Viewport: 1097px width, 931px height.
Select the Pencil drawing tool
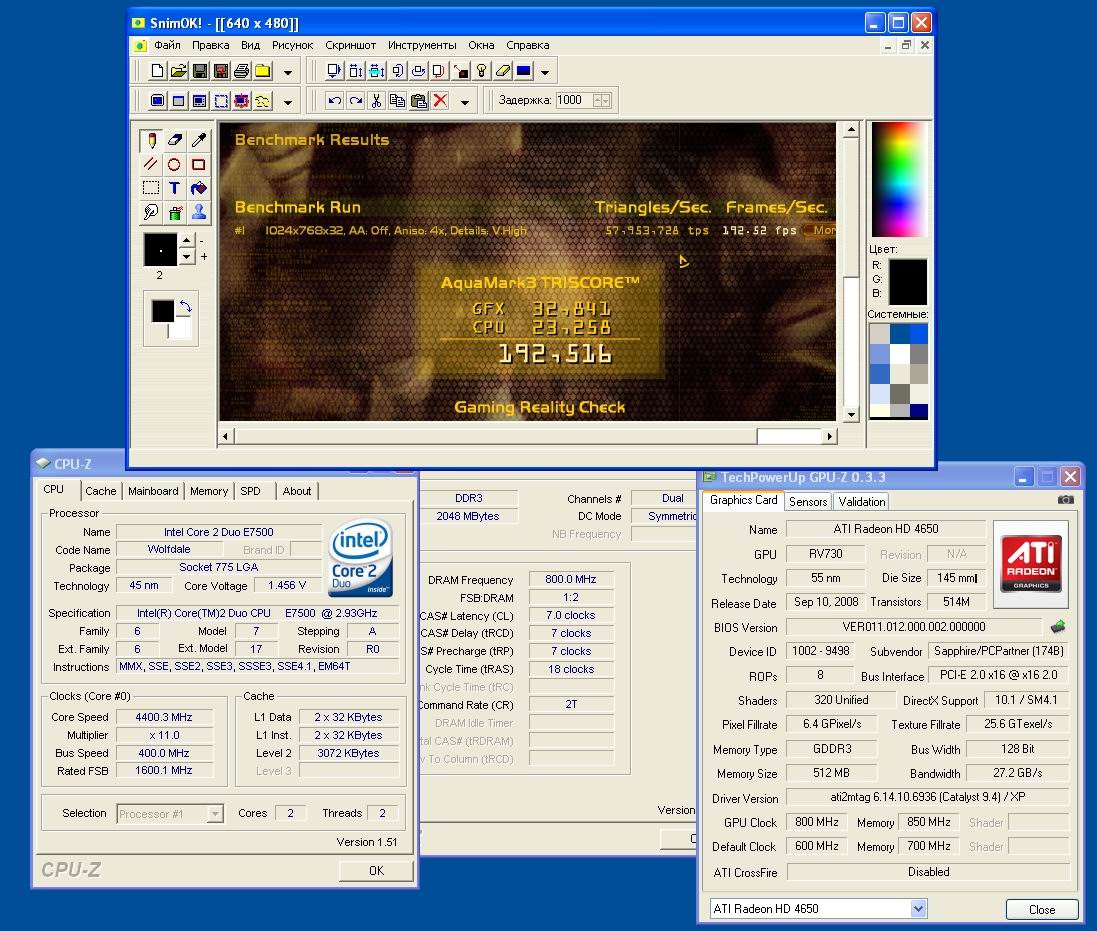[x=150, y=141]
